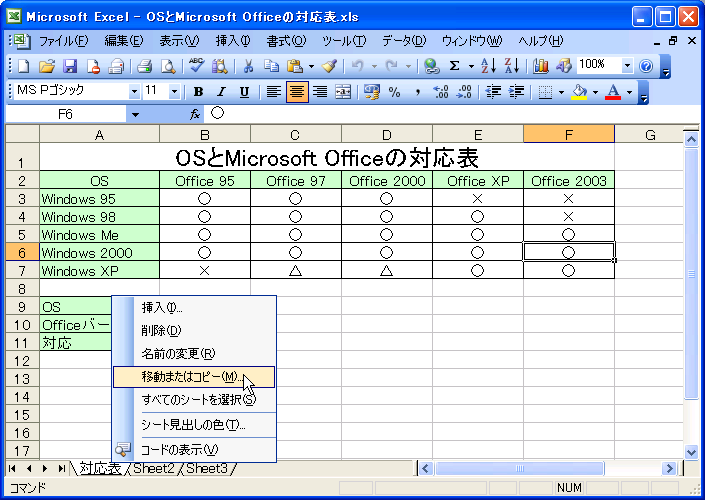Choose 移動またはコピー from context menu
The width and height of the screenshot is (705, 500).
pyautogui.click(x=194, y=377)
